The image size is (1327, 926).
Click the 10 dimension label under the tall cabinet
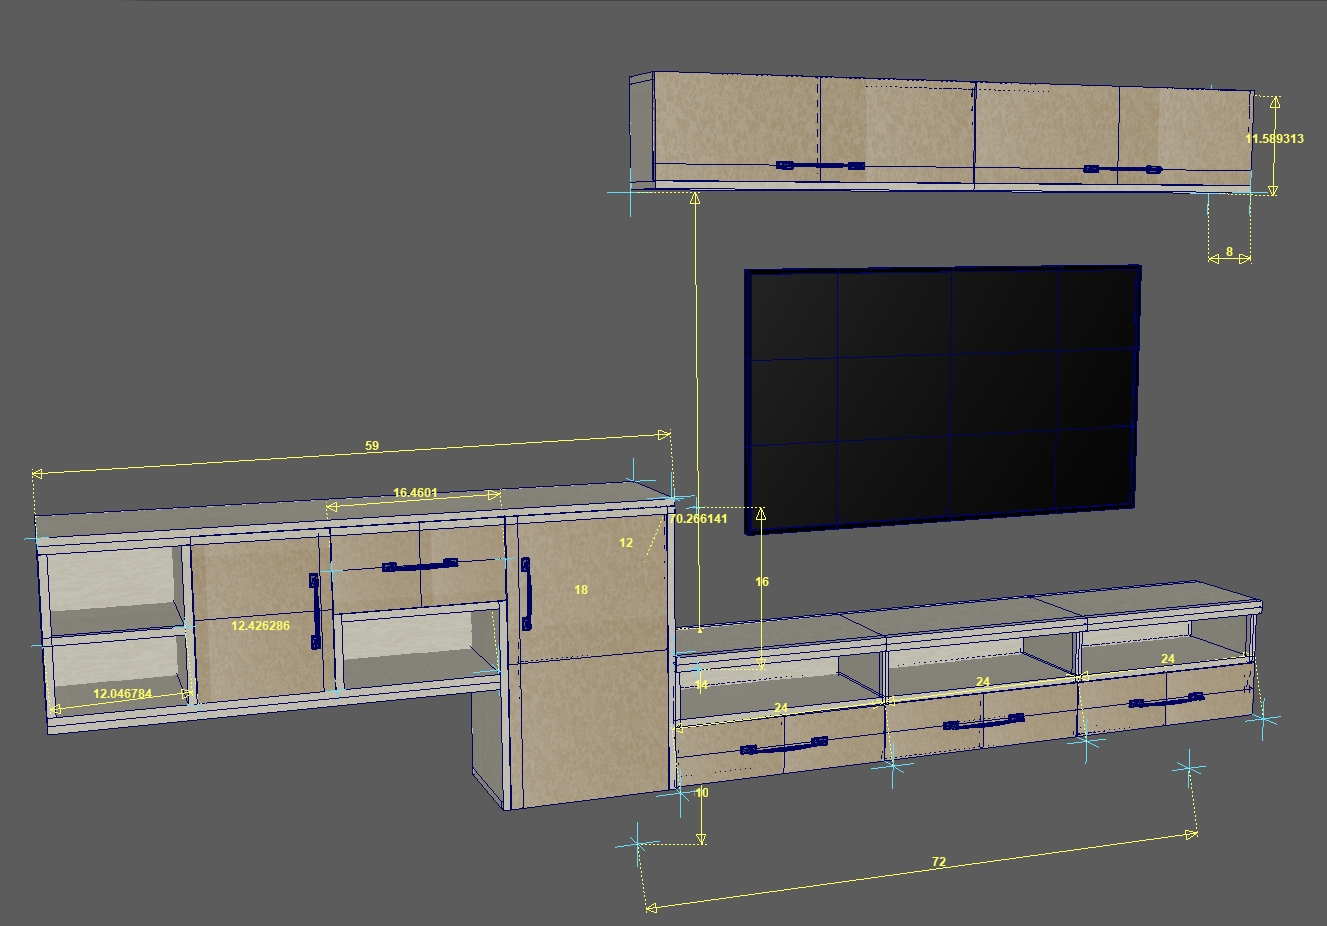[702, 793]
